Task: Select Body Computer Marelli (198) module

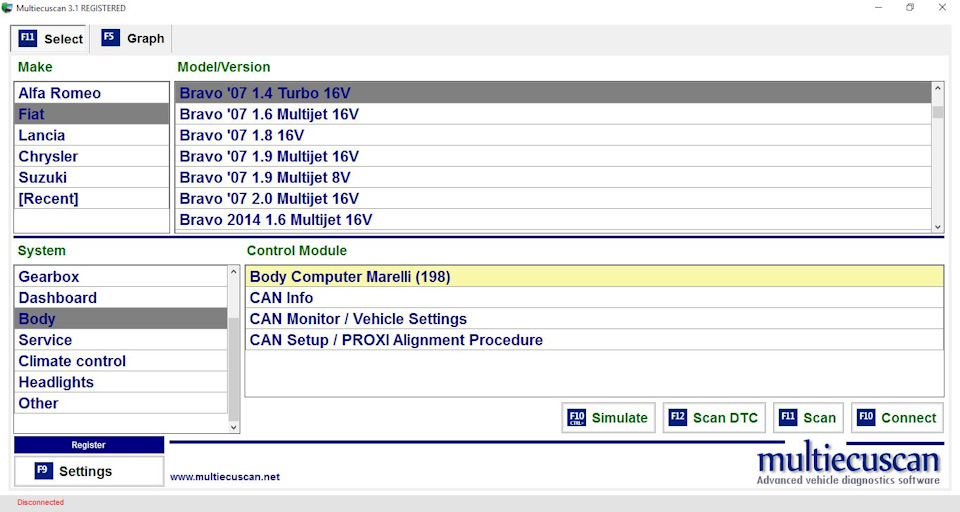Action: tap(594, 277)
